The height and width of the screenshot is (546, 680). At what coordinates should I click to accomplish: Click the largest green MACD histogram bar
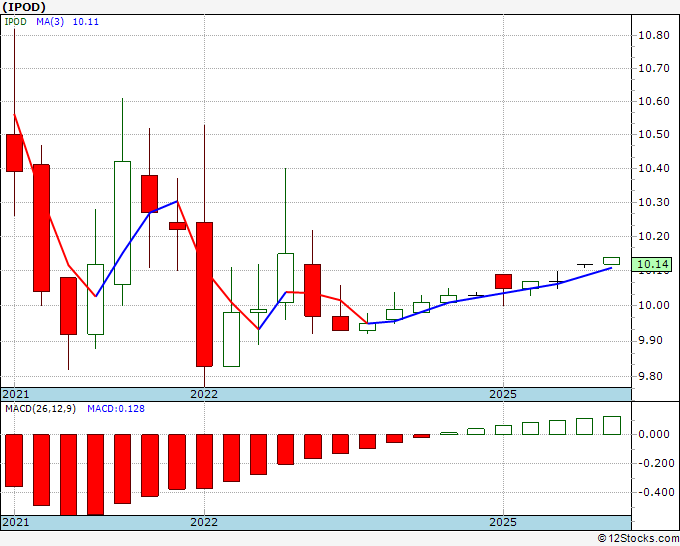pos(612,425)
